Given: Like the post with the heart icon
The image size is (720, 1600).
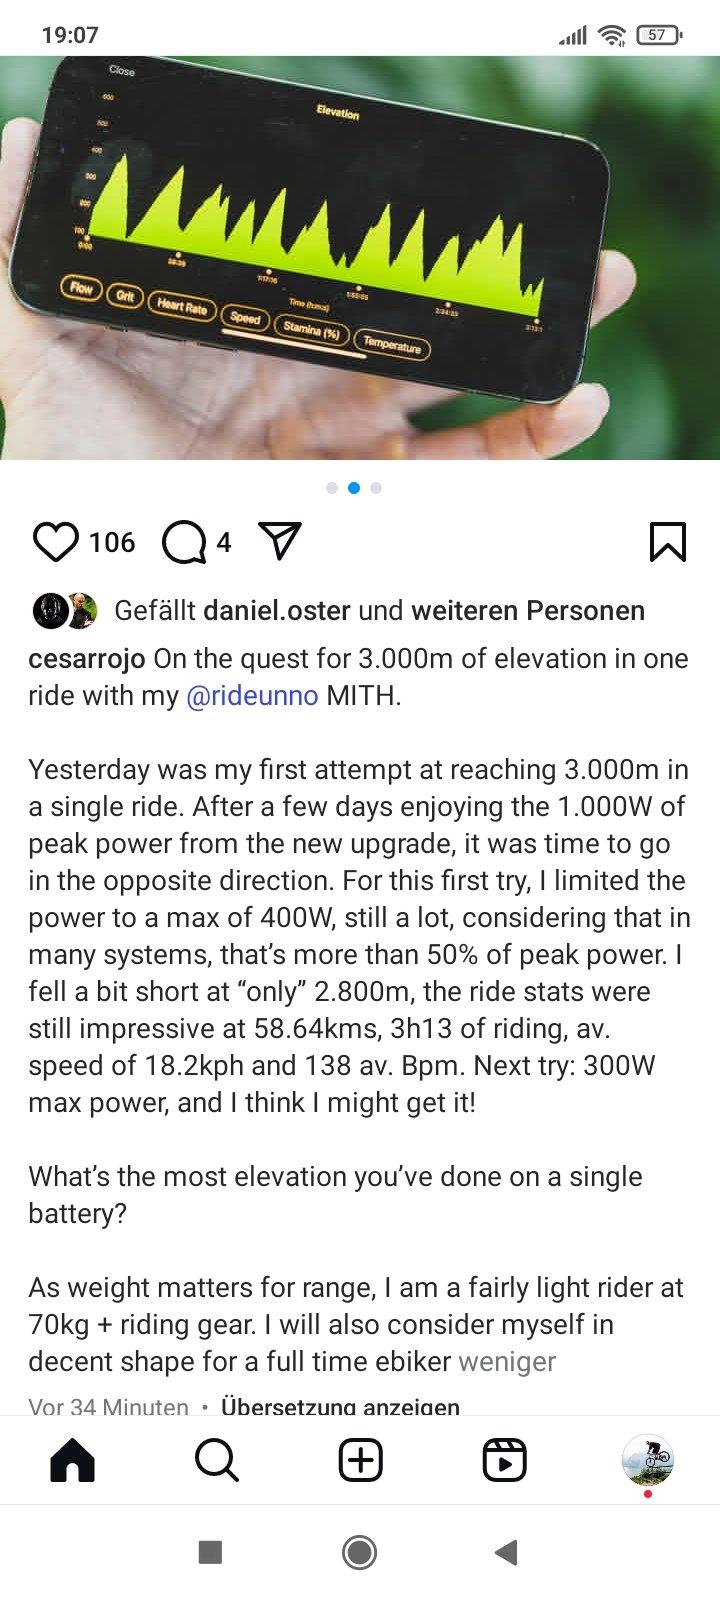Looking at the screenshot, I should (x=56, y=542).
